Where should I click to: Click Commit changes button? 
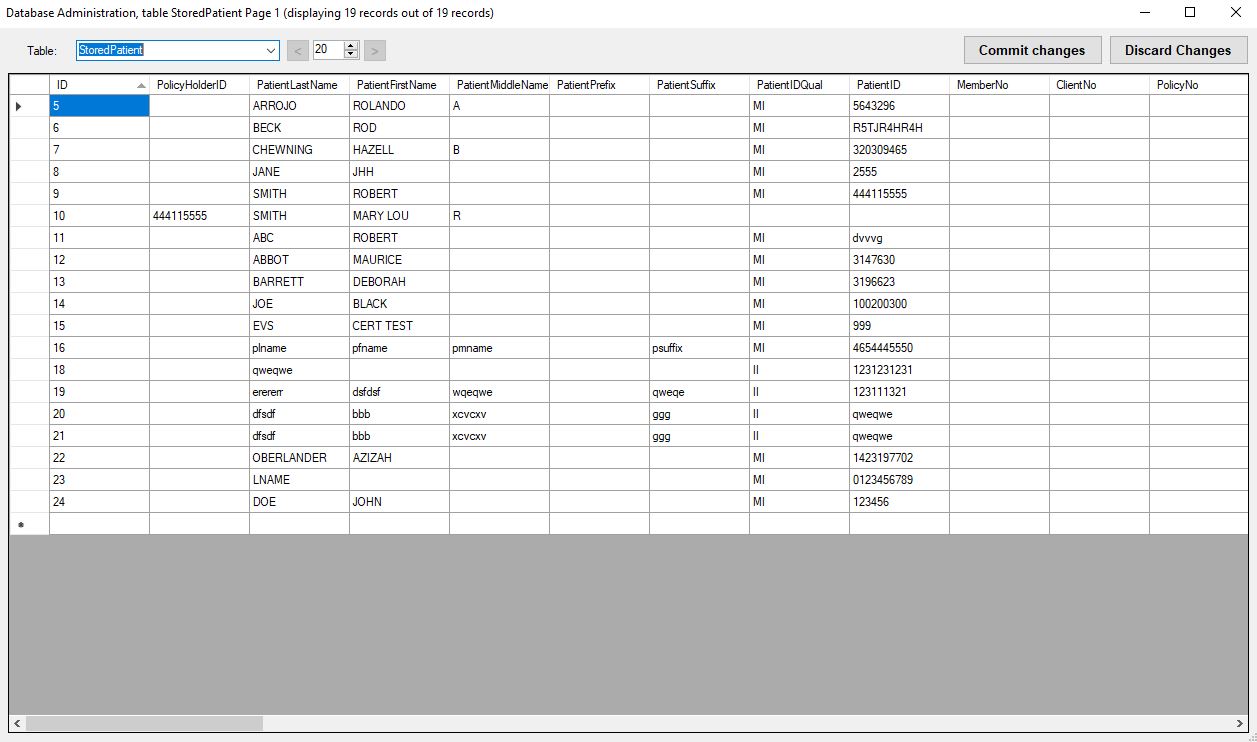click(1032, 50)
